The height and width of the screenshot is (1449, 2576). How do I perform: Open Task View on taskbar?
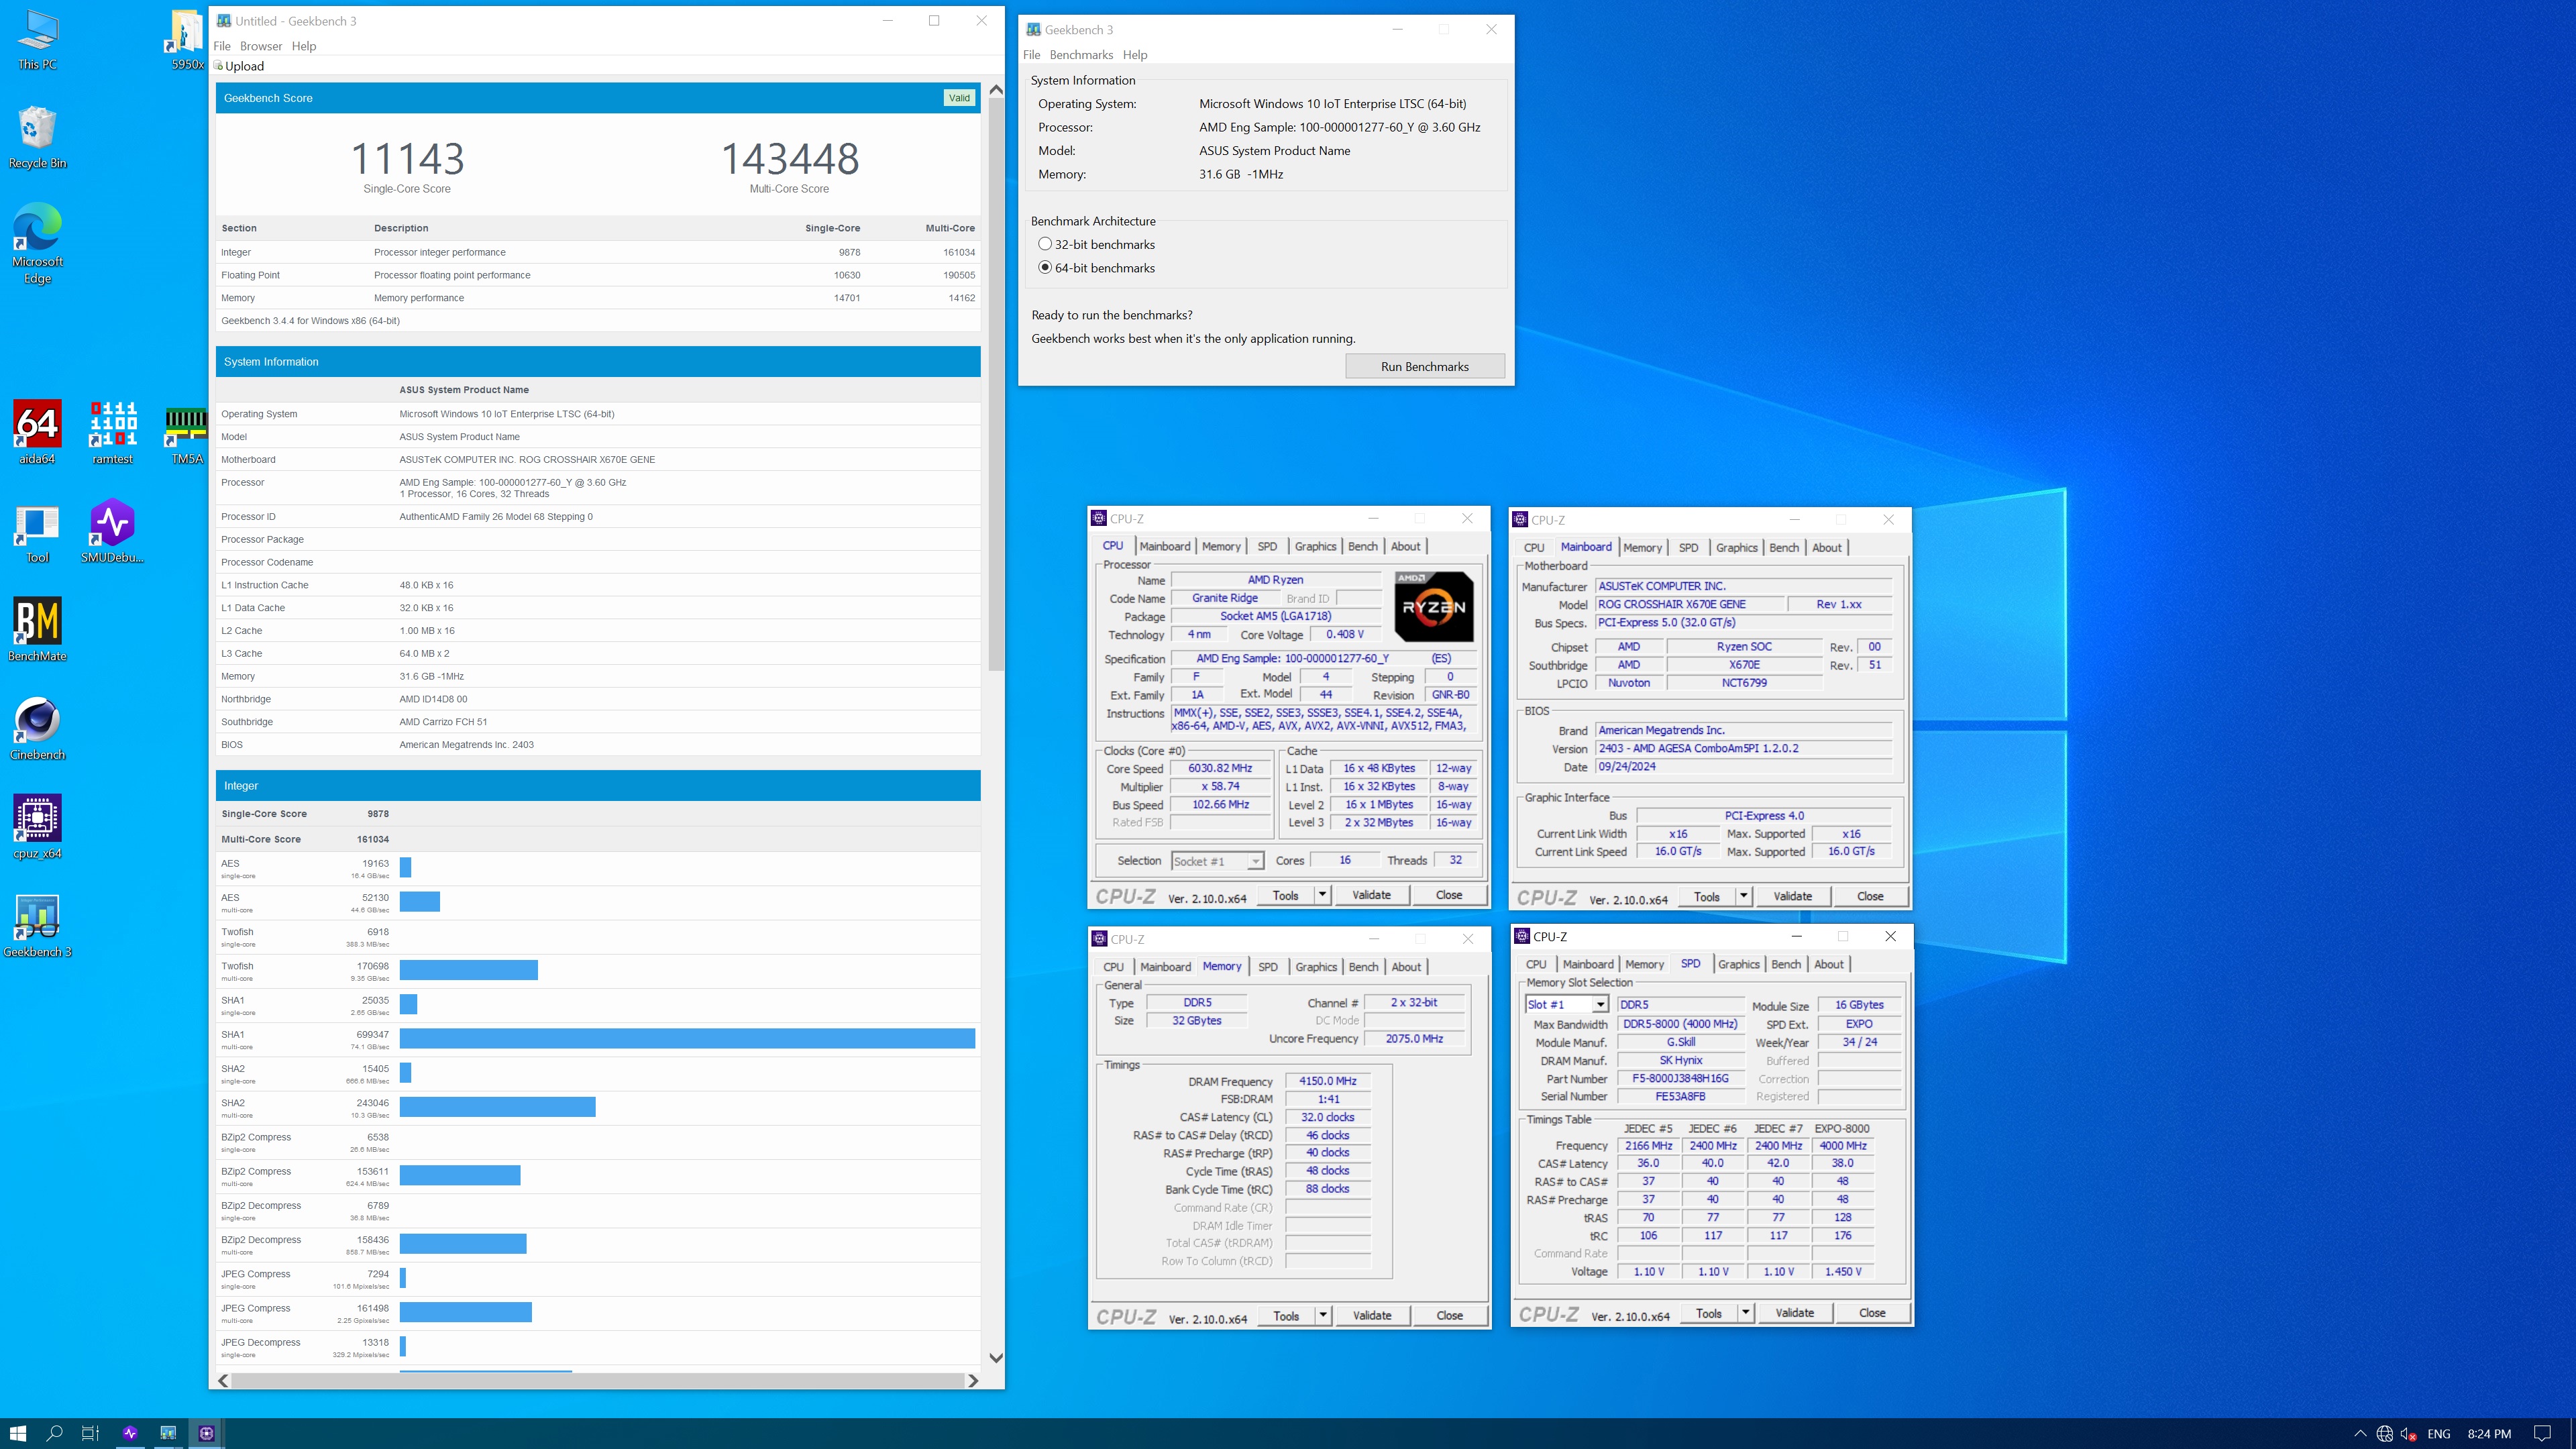pyautogui.click(x=90, y=1433)
